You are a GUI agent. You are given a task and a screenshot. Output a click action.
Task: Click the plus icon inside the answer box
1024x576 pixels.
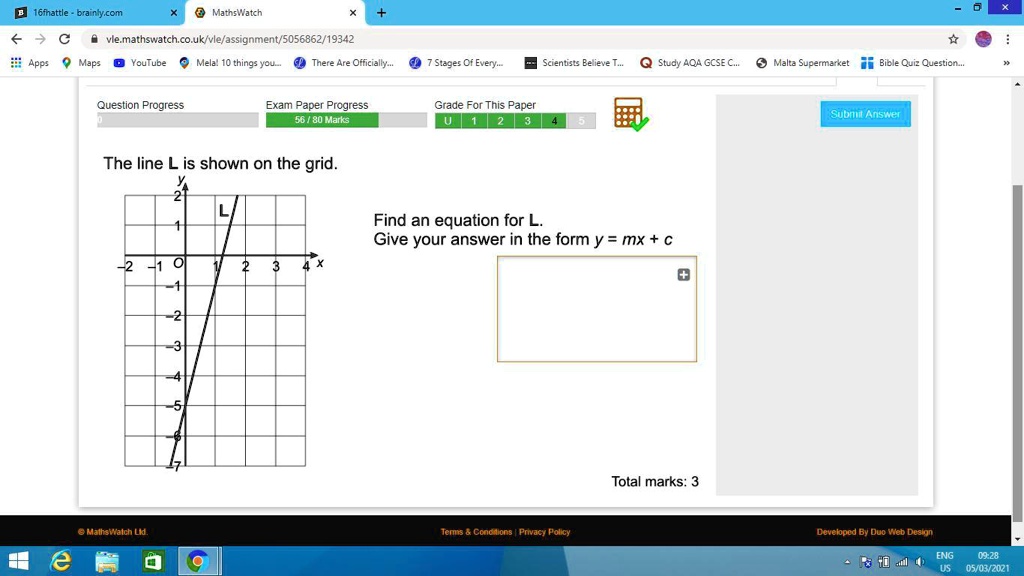[x=683, y=274]
